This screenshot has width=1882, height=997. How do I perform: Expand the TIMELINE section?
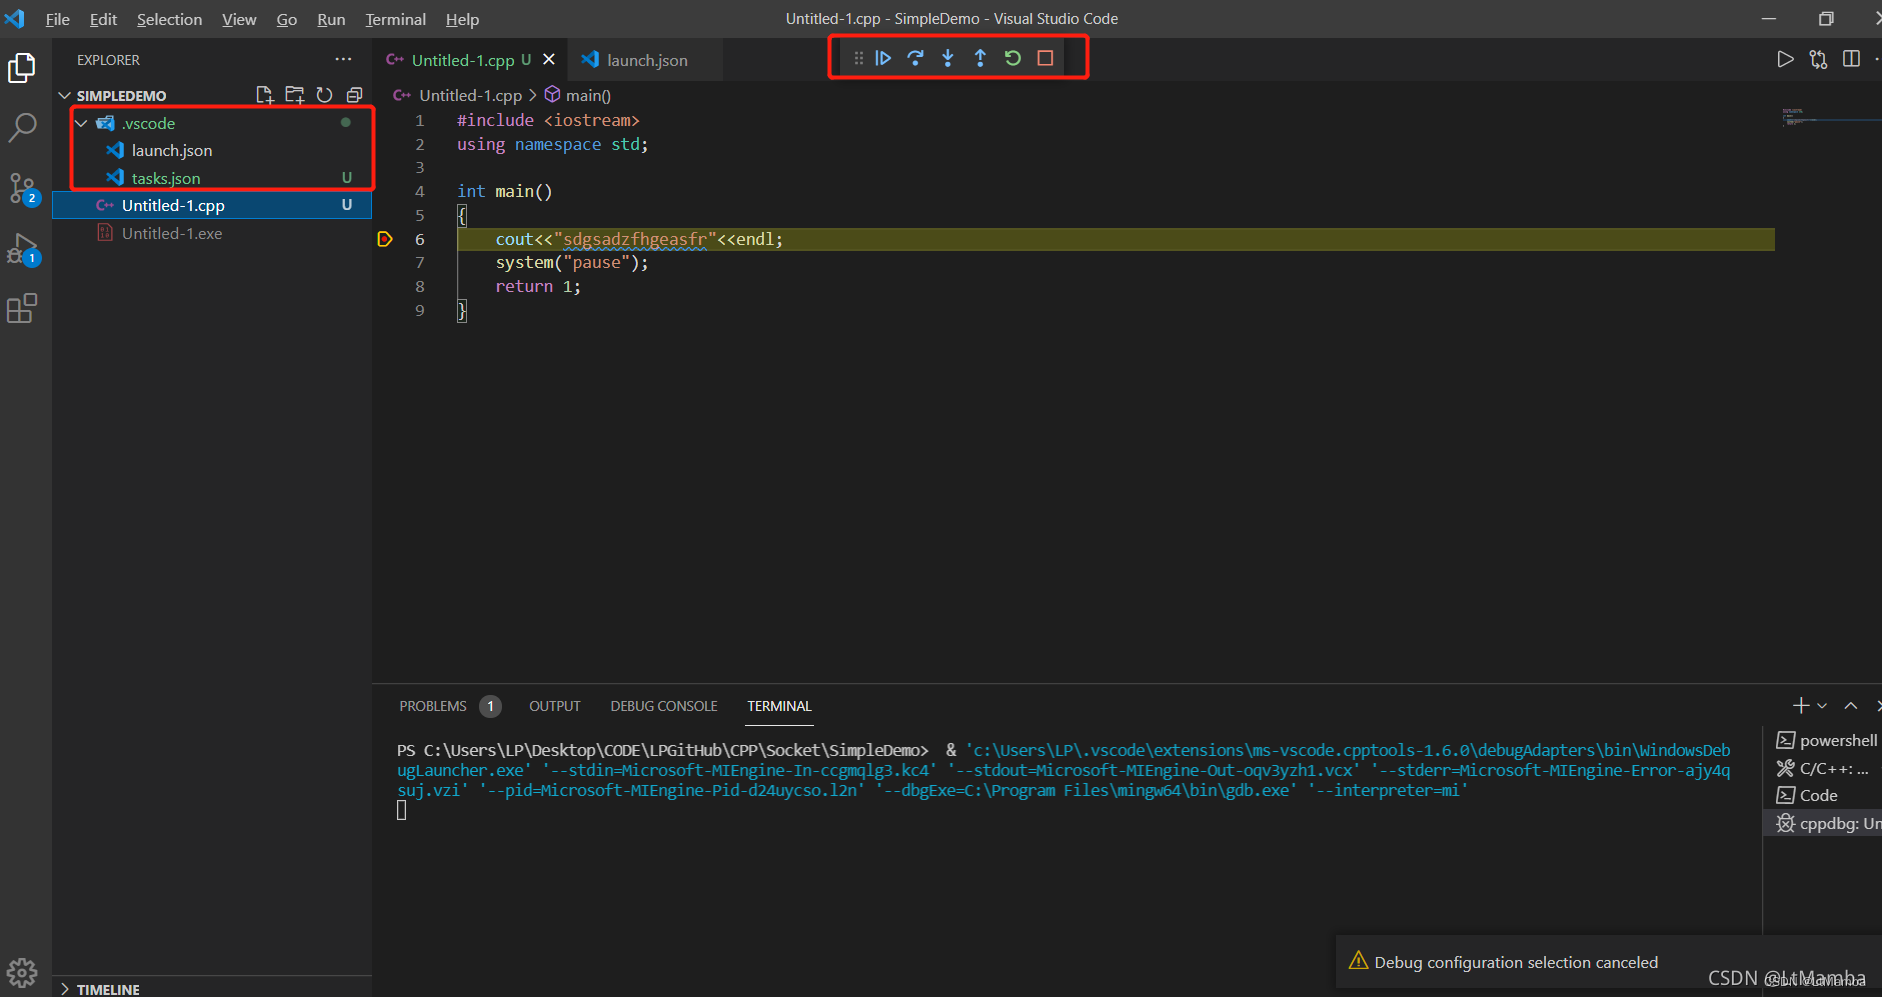coord(65,989)
